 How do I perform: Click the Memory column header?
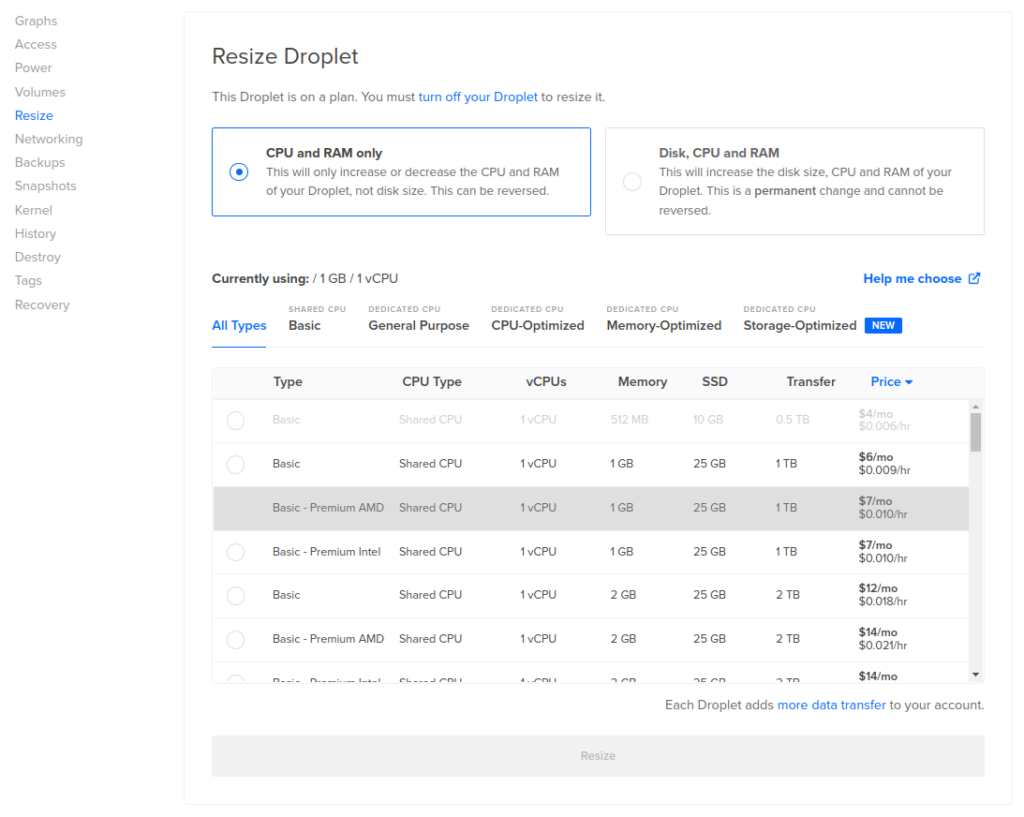(643, 382)
